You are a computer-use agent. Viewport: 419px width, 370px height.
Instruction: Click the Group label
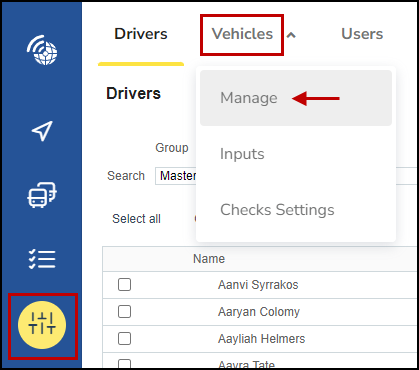172,148
